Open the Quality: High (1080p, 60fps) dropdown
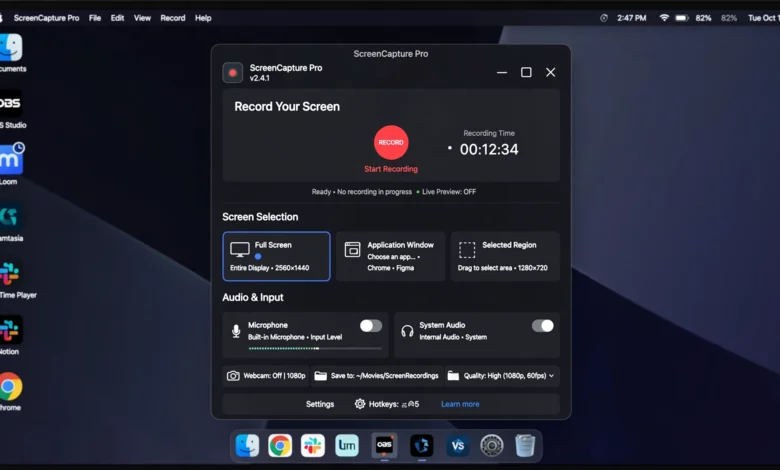Image resolution: width=780 pixels, height=470 pixels. tap(501, 376)
